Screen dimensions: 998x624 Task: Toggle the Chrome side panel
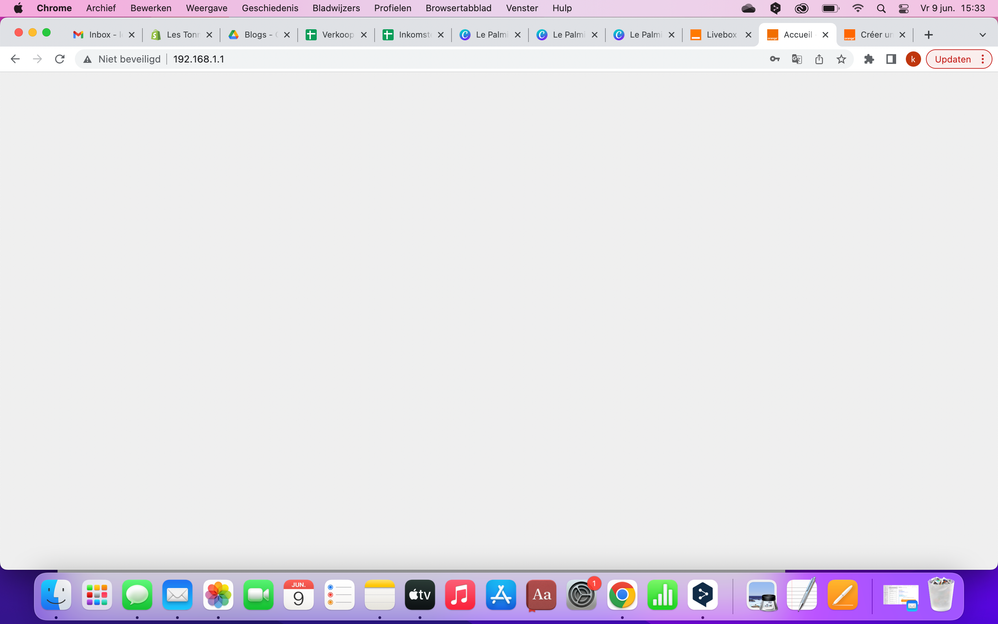[x=891, y=59]
